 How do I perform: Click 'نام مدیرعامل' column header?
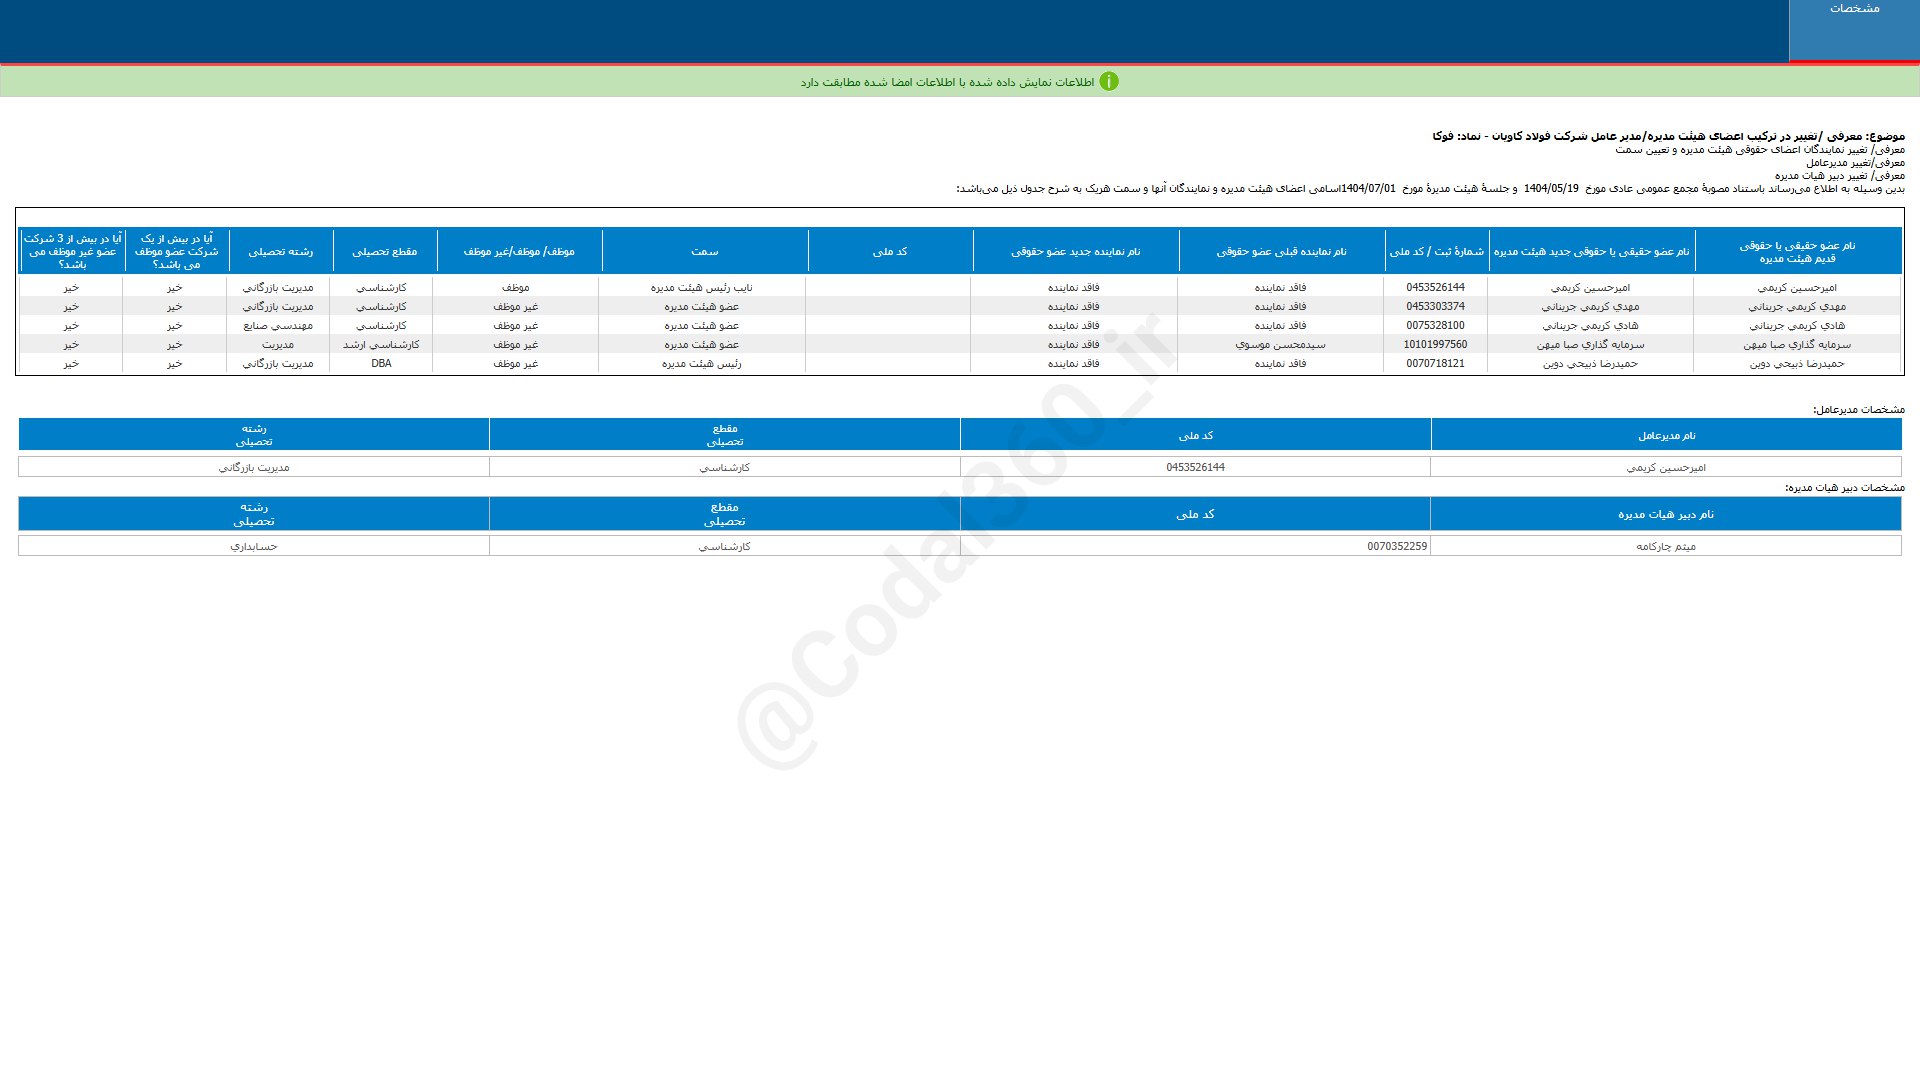(x=1666, y=436)
